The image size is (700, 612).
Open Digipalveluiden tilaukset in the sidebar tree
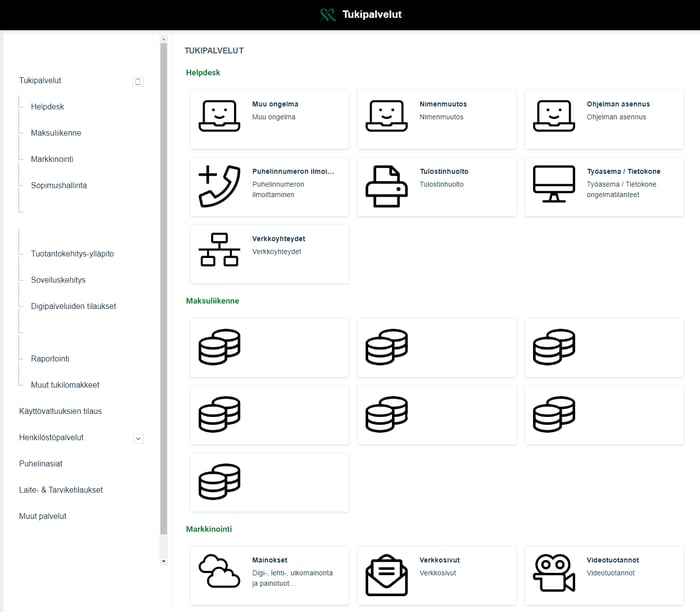[73, 306]
